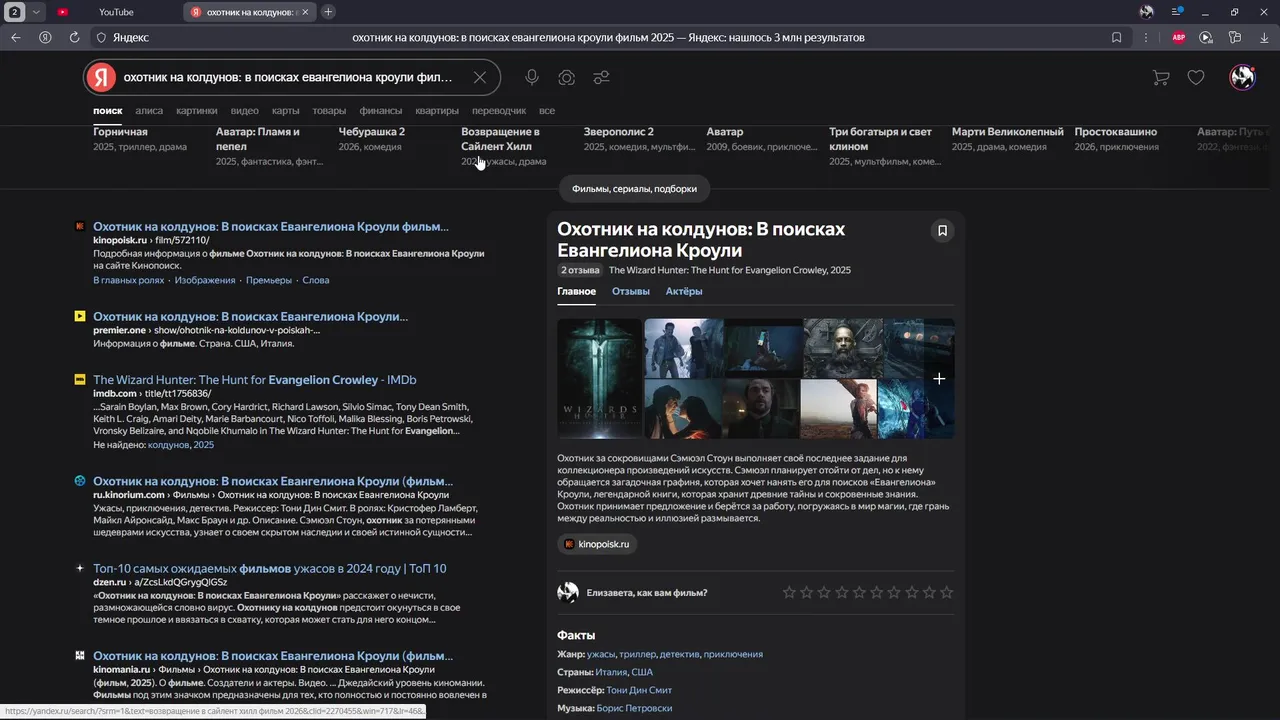
Task: Open the Yandex account avatar
Action: pos(1242,77)
